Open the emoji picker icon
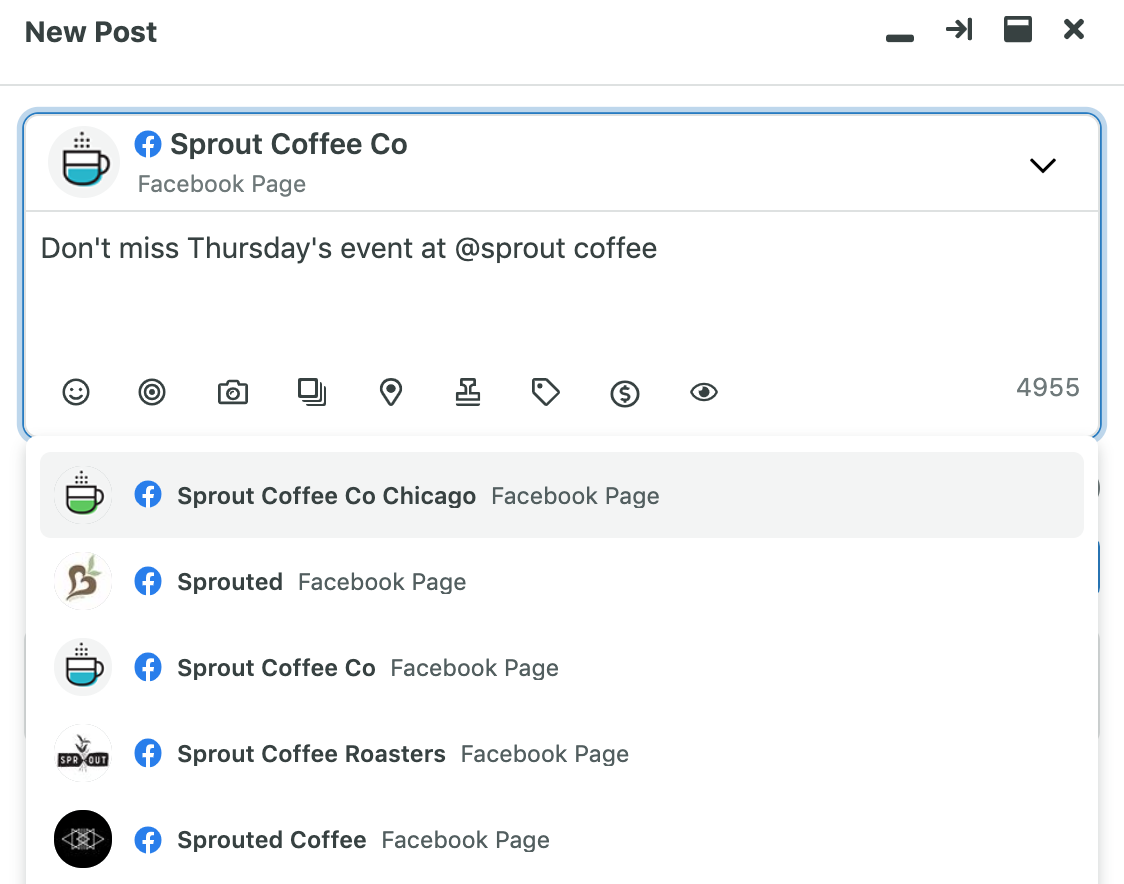Viewport: 1124px width, 884px height. pyautogui.click(x=76, y=392)
